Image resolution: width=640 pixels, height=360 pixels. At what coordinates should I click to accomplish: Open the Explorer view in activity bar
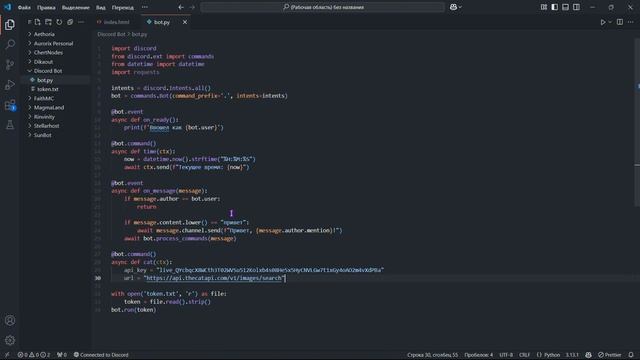[10, 24]
